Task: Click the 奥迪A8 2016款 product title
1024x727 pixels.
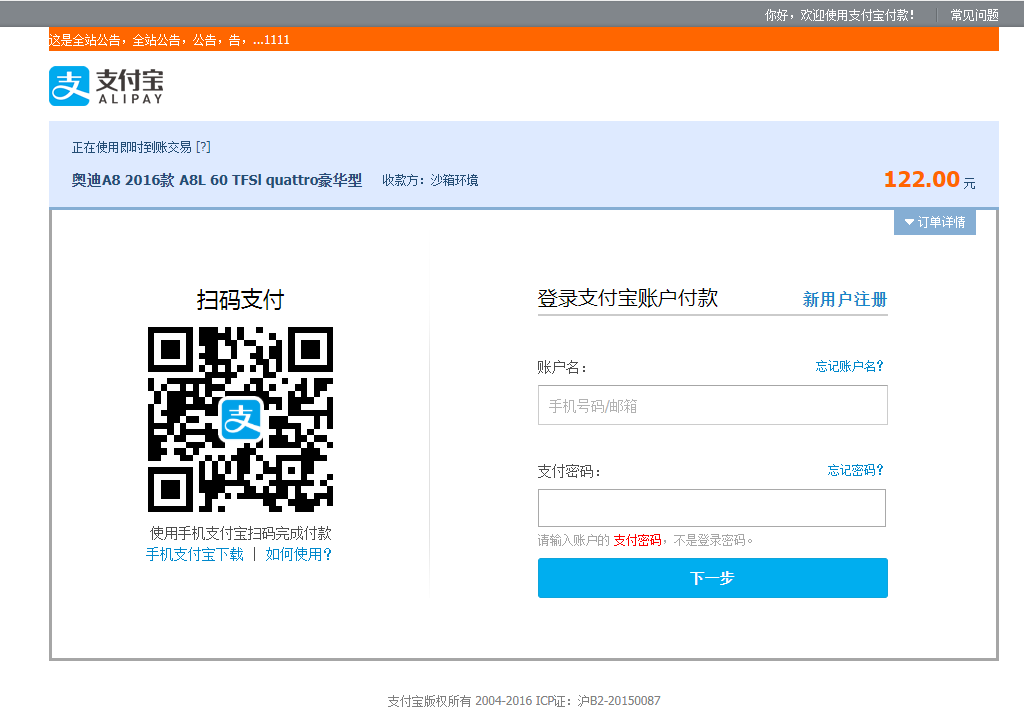Action: (x=217, y=180)
